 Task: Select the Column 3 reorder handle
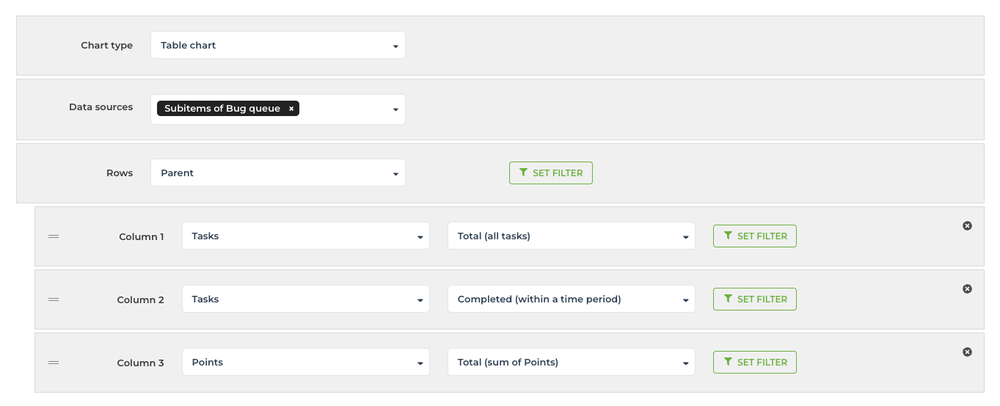54,363
